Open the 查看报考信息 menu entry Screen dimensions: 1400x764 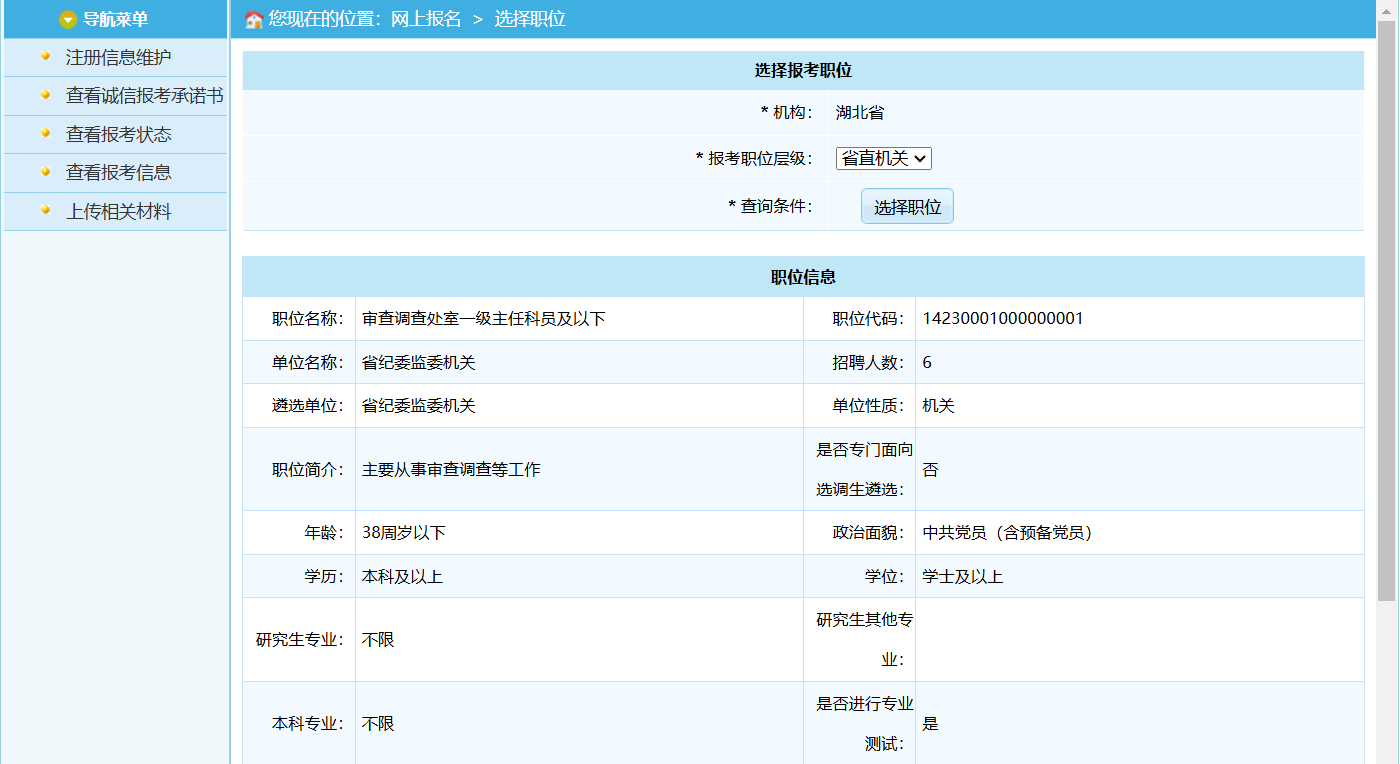pos(118,173)
